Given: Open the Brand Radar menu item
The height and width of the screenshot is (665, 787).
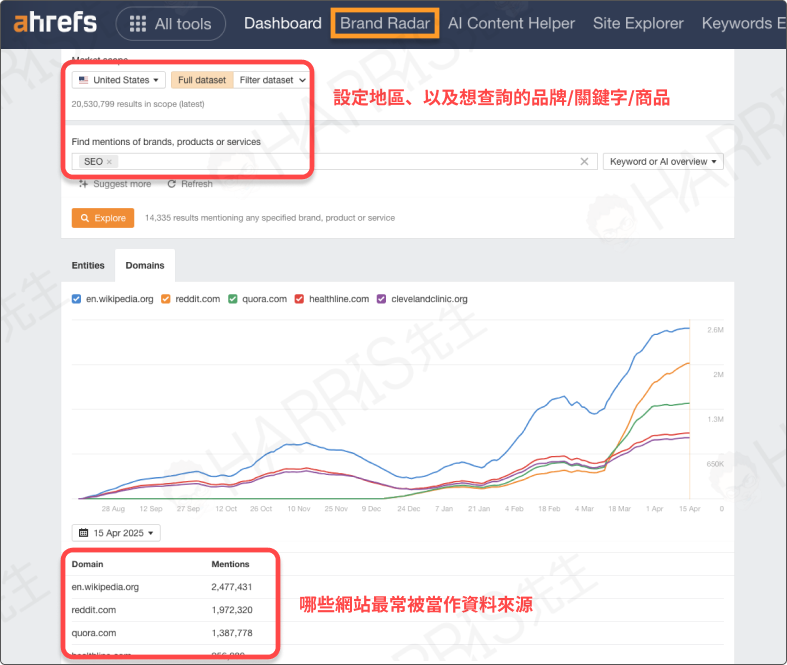Looking at the screenshot, I should coord(385,23).
